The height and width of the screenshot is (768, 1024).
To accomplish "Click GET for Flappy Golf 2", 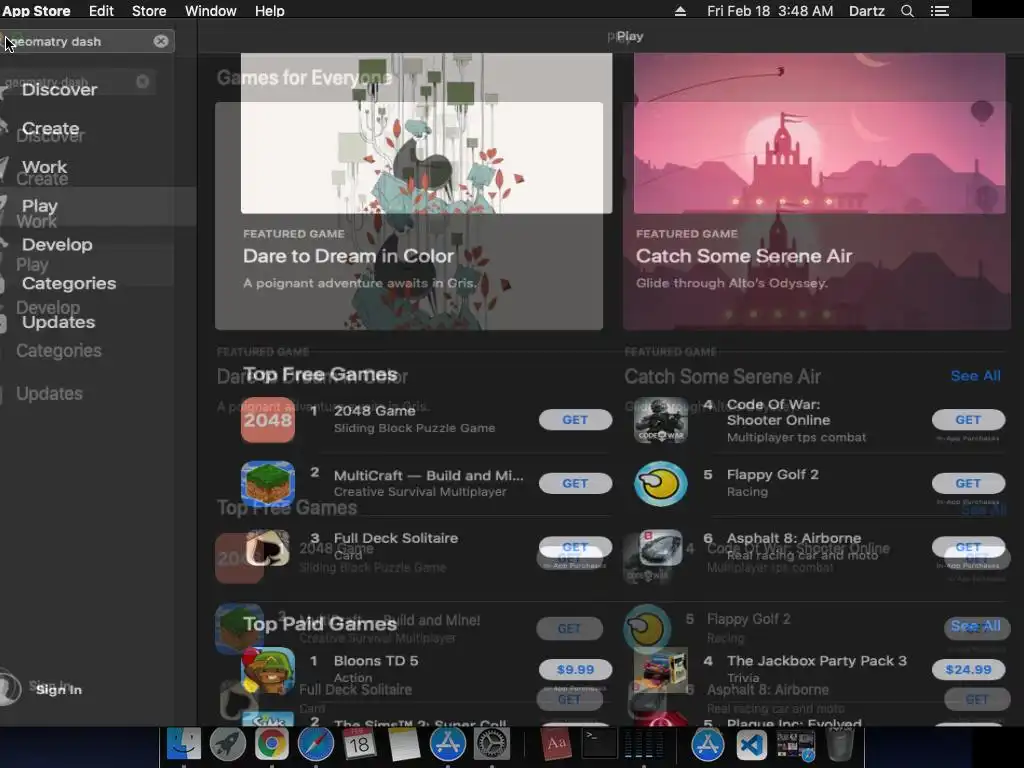I will coord(968,483).
